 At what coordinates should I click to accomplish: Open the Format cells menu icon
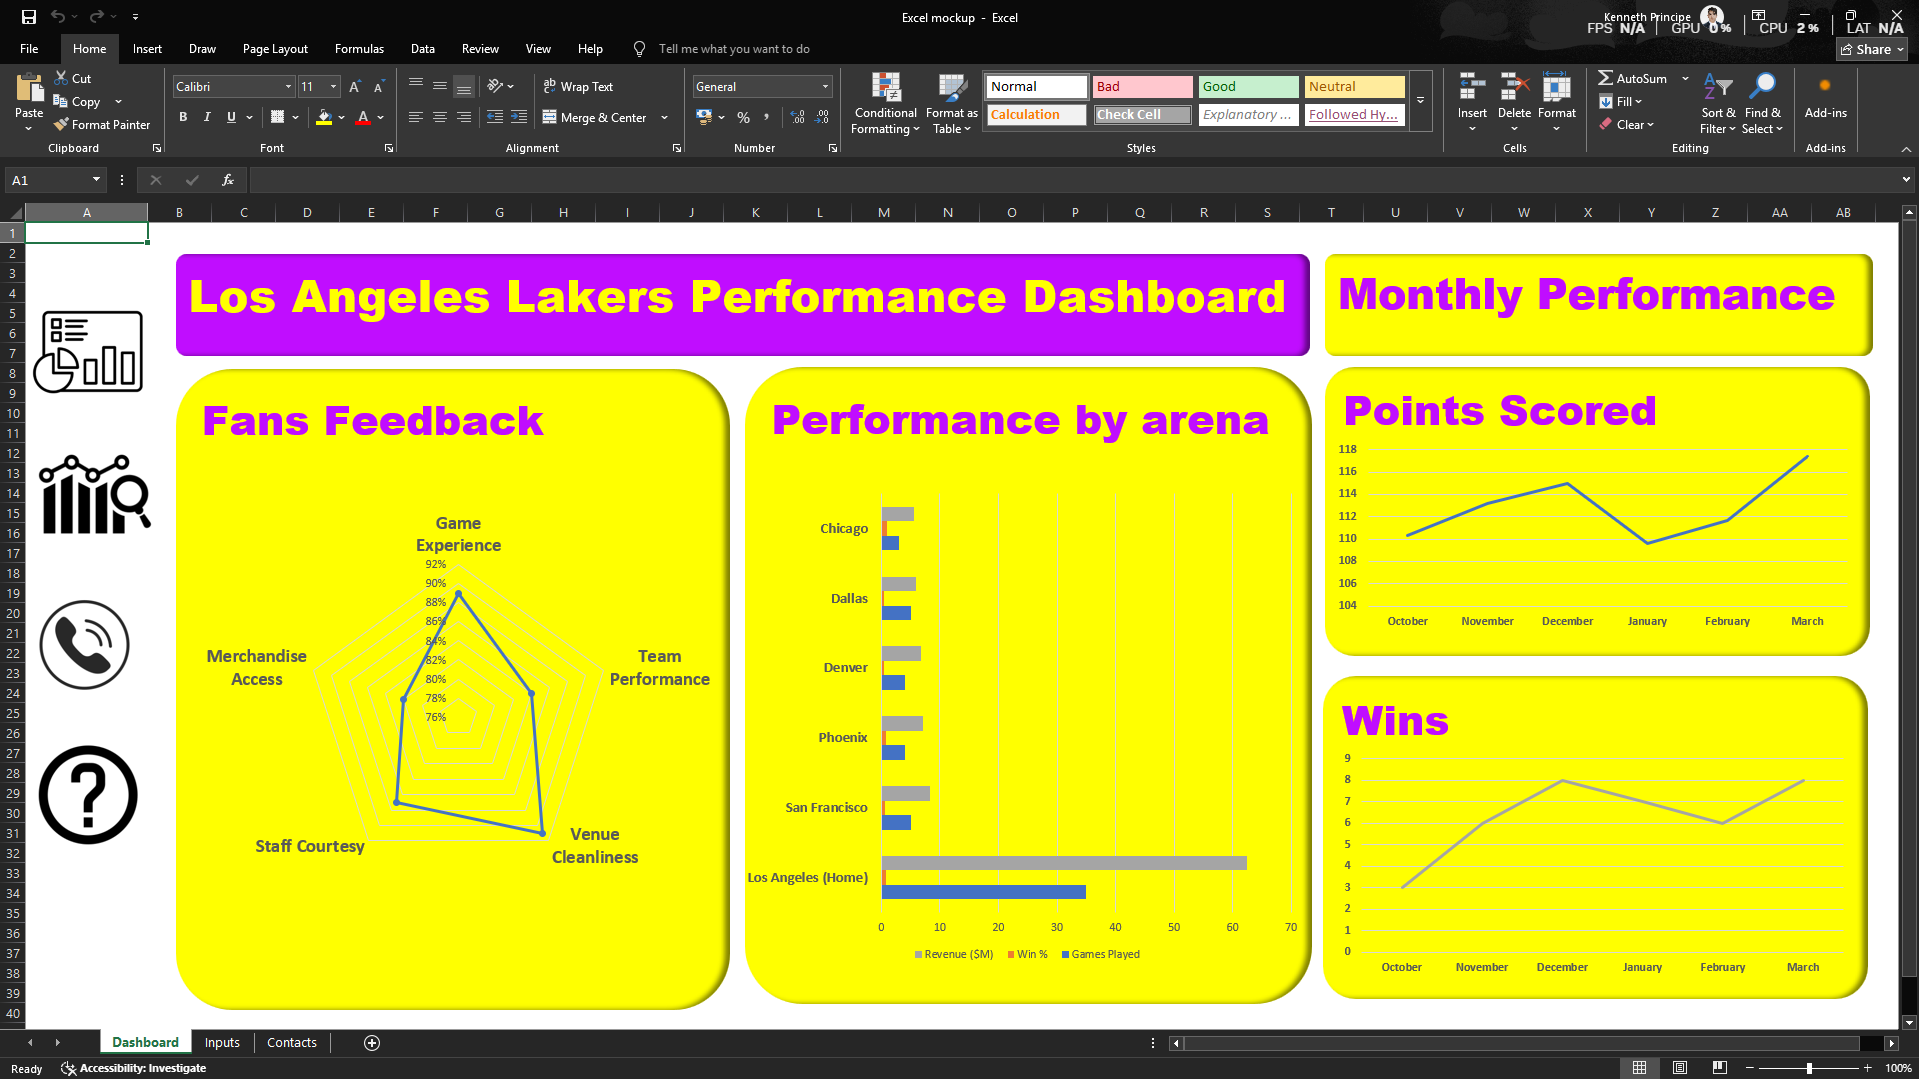coord(1556,88)
